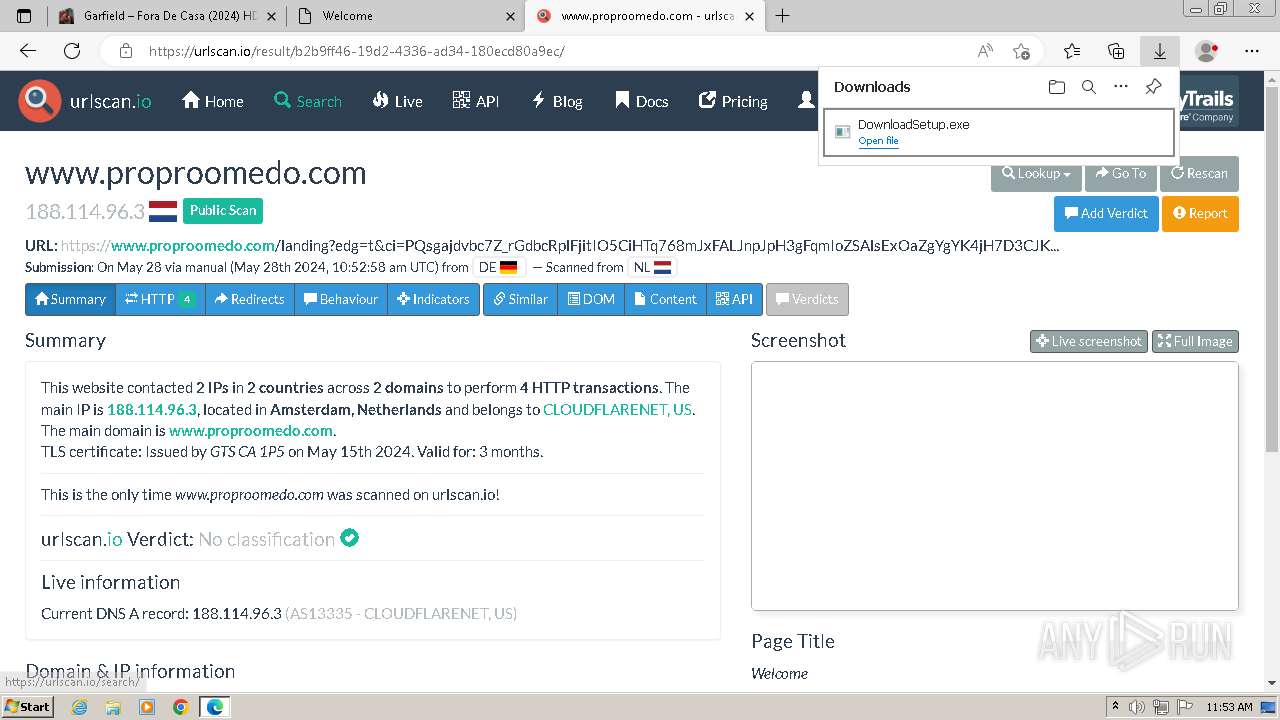This screenshot has width=1280, height=720.
Task: Open Chrome from the taskbar
Action: coord(180,707)
